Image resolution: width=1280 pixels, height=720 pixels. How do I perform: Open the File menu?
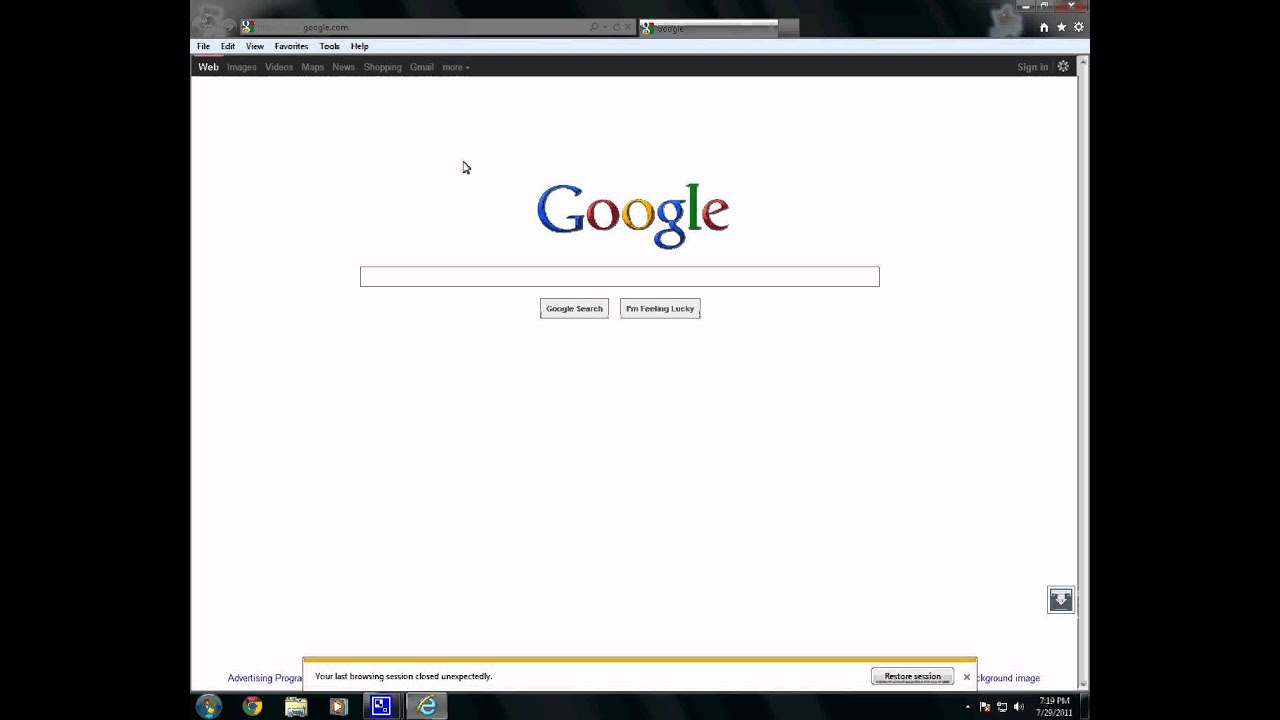(x=203, y=46)
